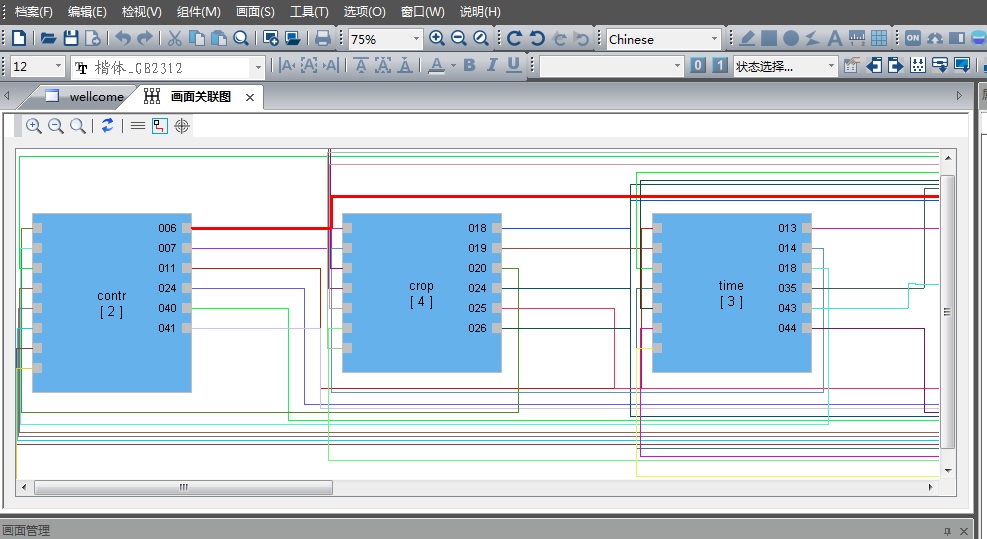Click the refresh icon in the diagram toolbar

(x=107, y=126)
